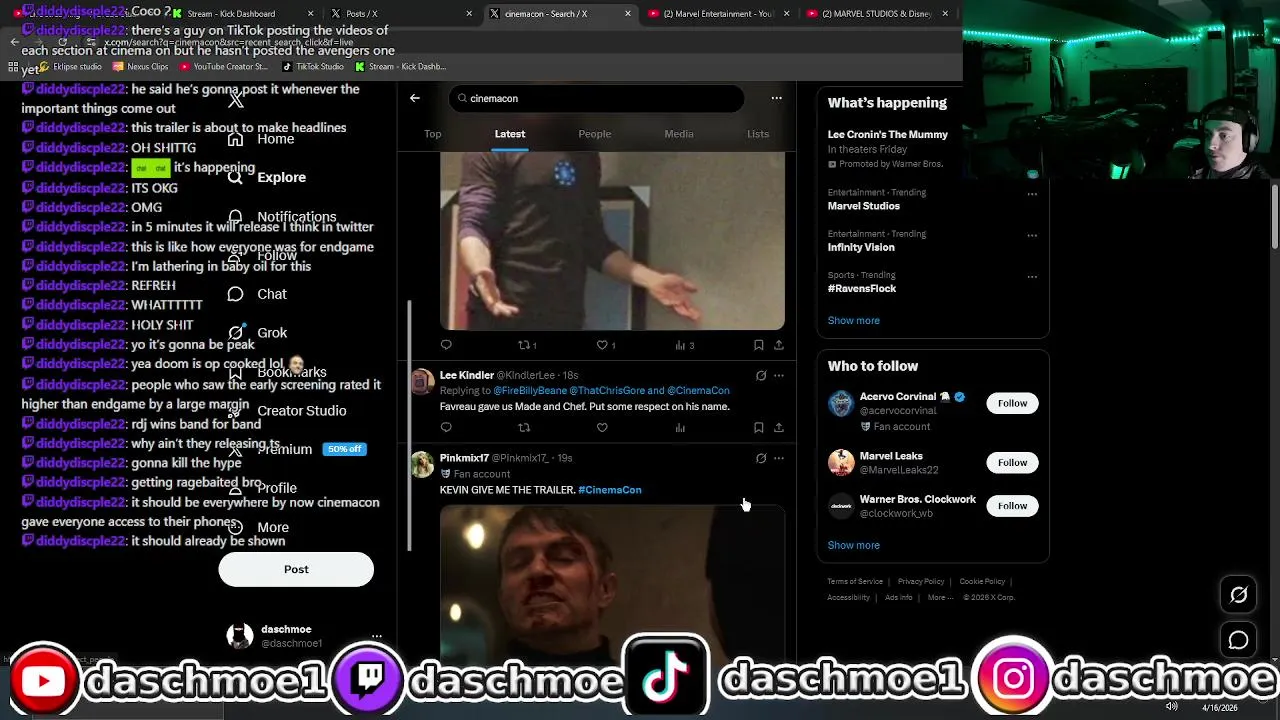Switch to Stream - Kick Dashboard browser tab
The image size is (1280, 720).
[240, 14]
